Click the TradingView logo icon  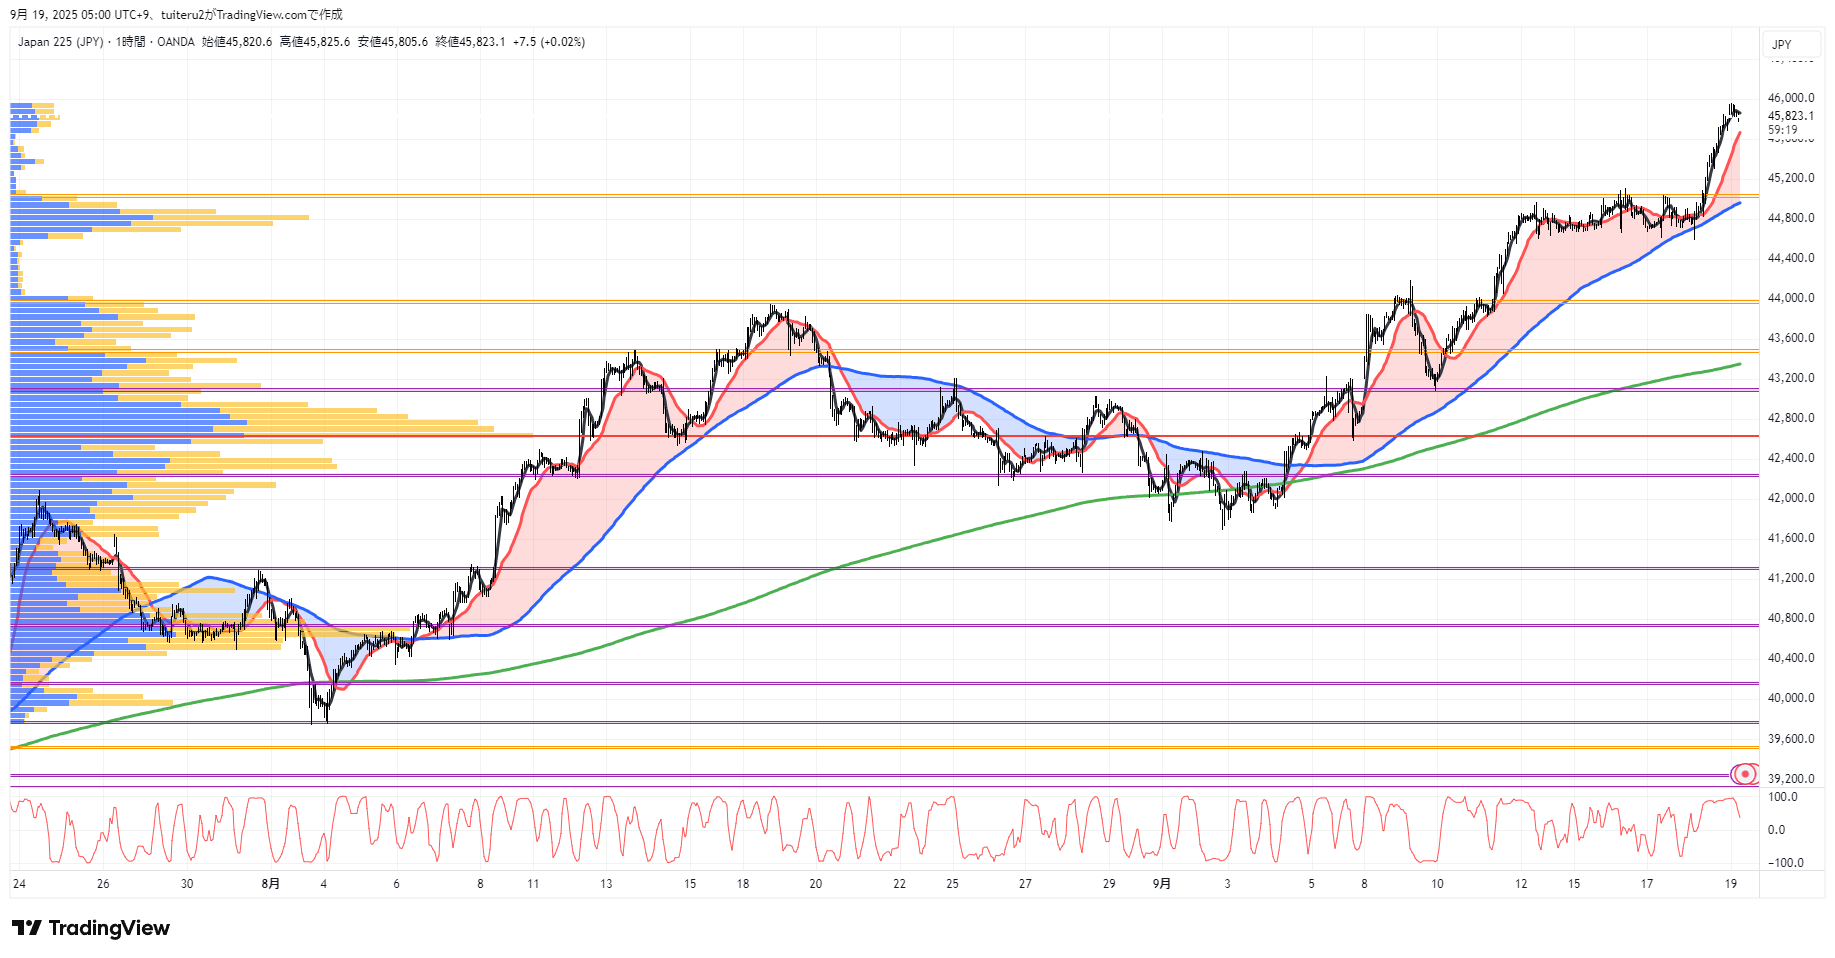27,928
